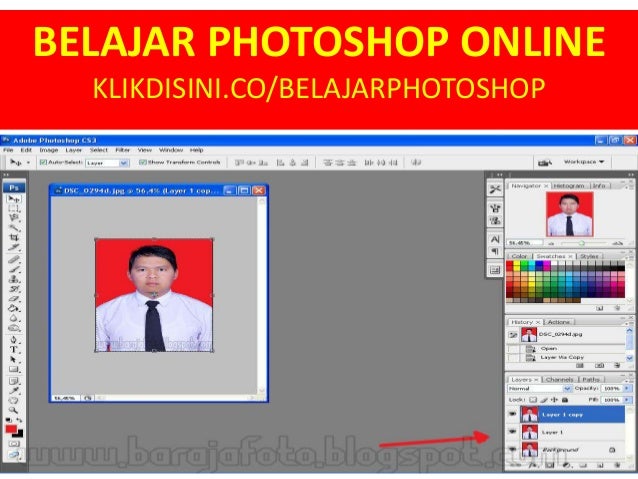This screenshot has height=479, width=638.
Task: Add a layer mask
Action: (x=549, y=464)
